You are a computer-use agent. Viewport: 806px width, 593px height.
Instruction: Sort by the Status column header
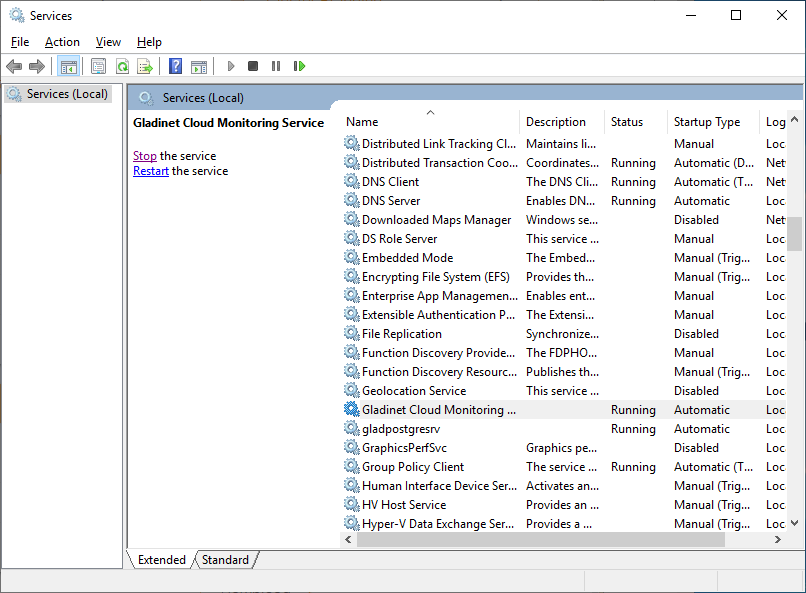(635, 122)
